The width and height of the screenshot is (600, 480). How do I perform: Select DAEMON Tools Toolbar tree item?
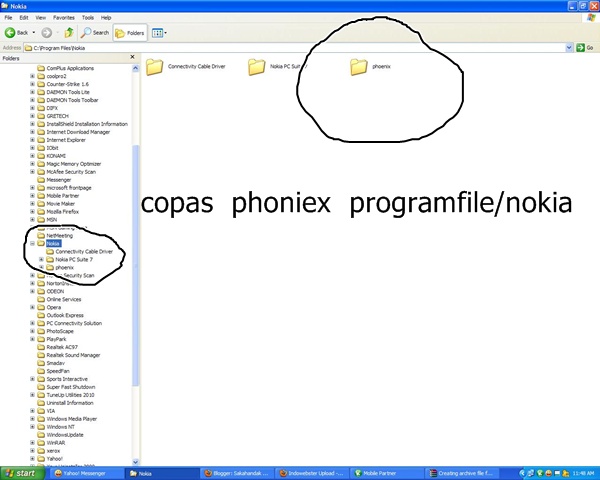pos(72,100)
